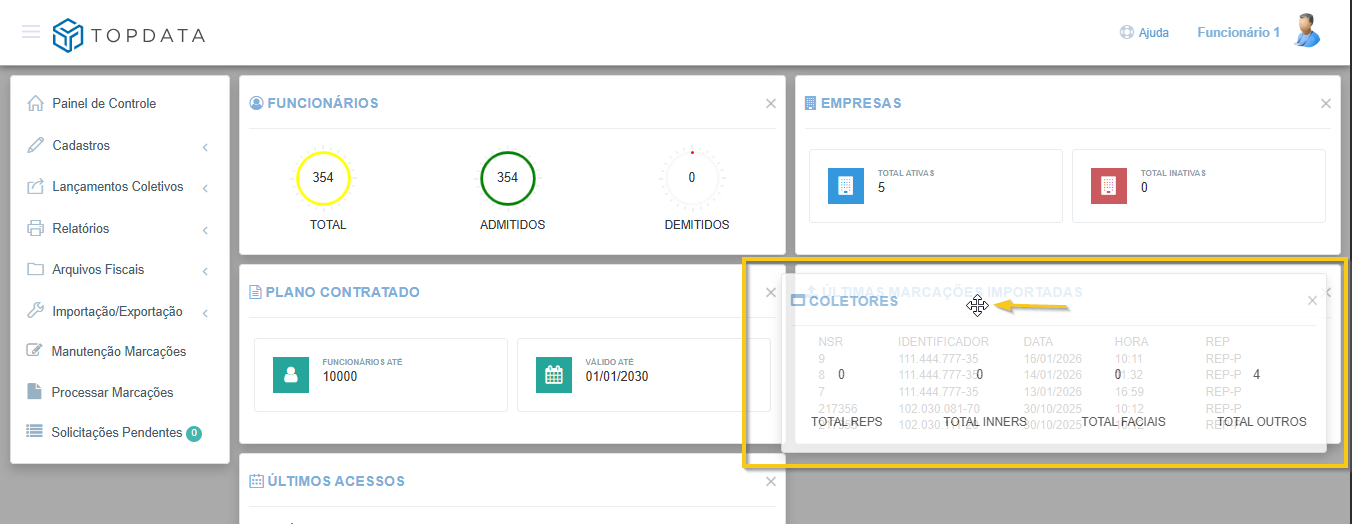This screenshot has height=524, width=1352.
Task: Toggle the hamburger sidebar menu
Action: click(31, 32)
